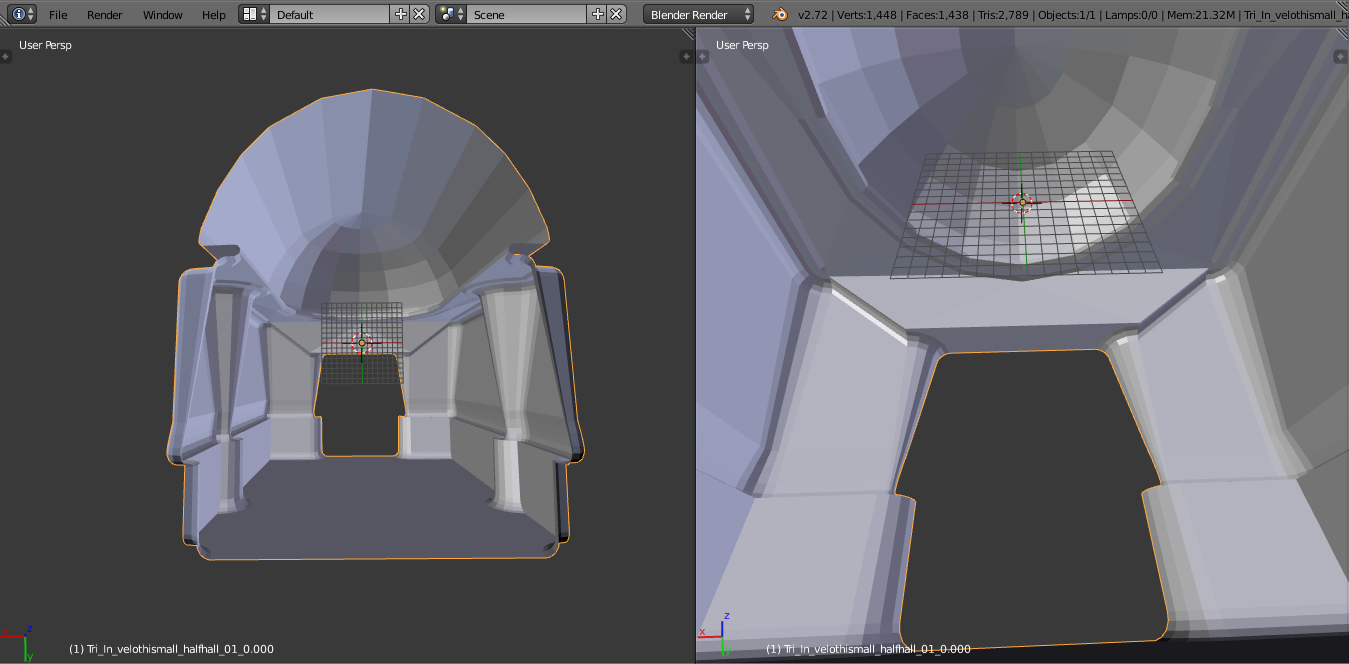
Task: Open the Info editor type selector
Action: point(24,14)
